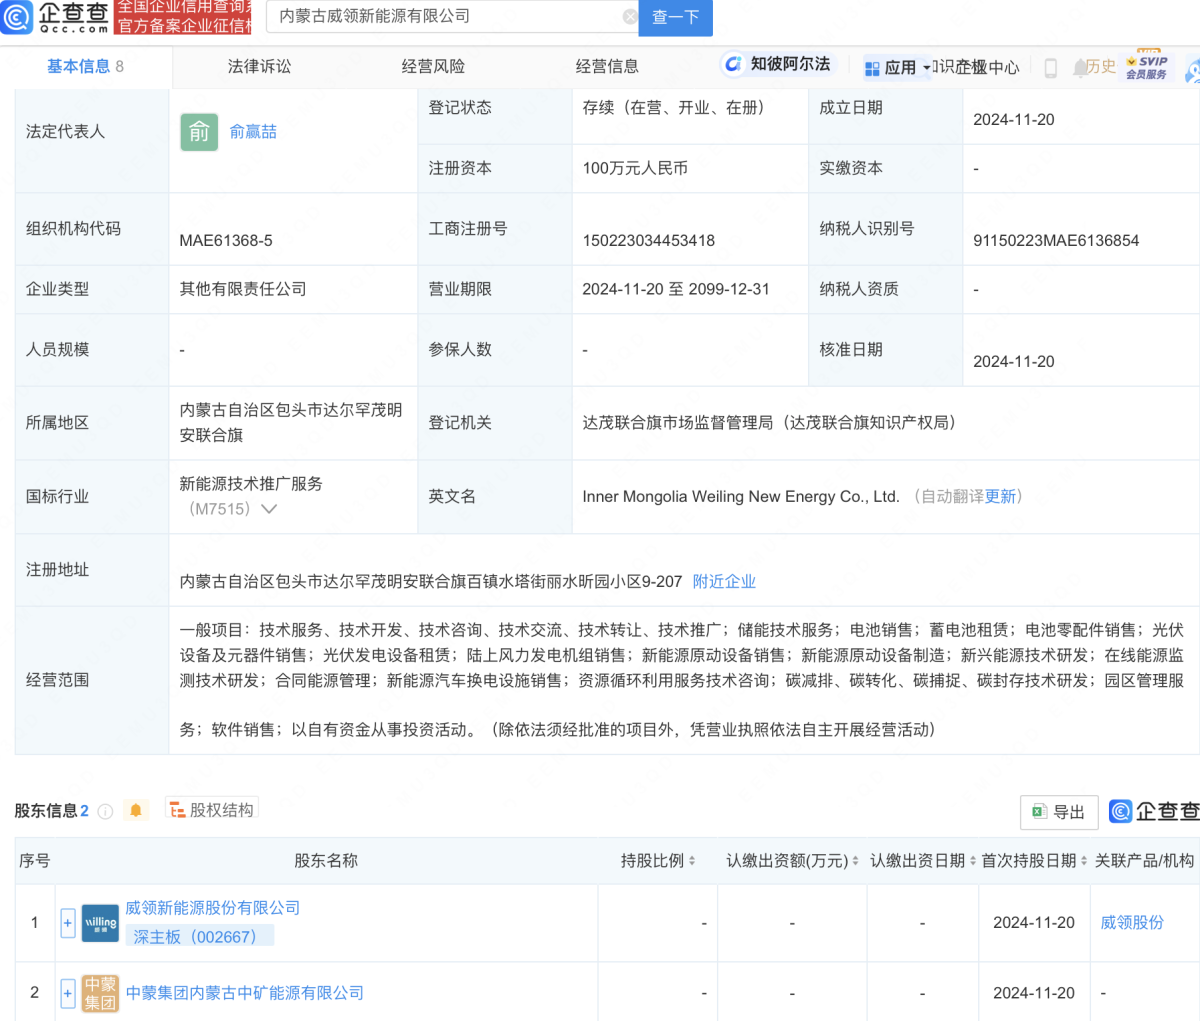The width and height of the screenshot is (1200, 1021).
Task: Expand the 国标行业 M7515 chevron
Action: coord(268,509)
